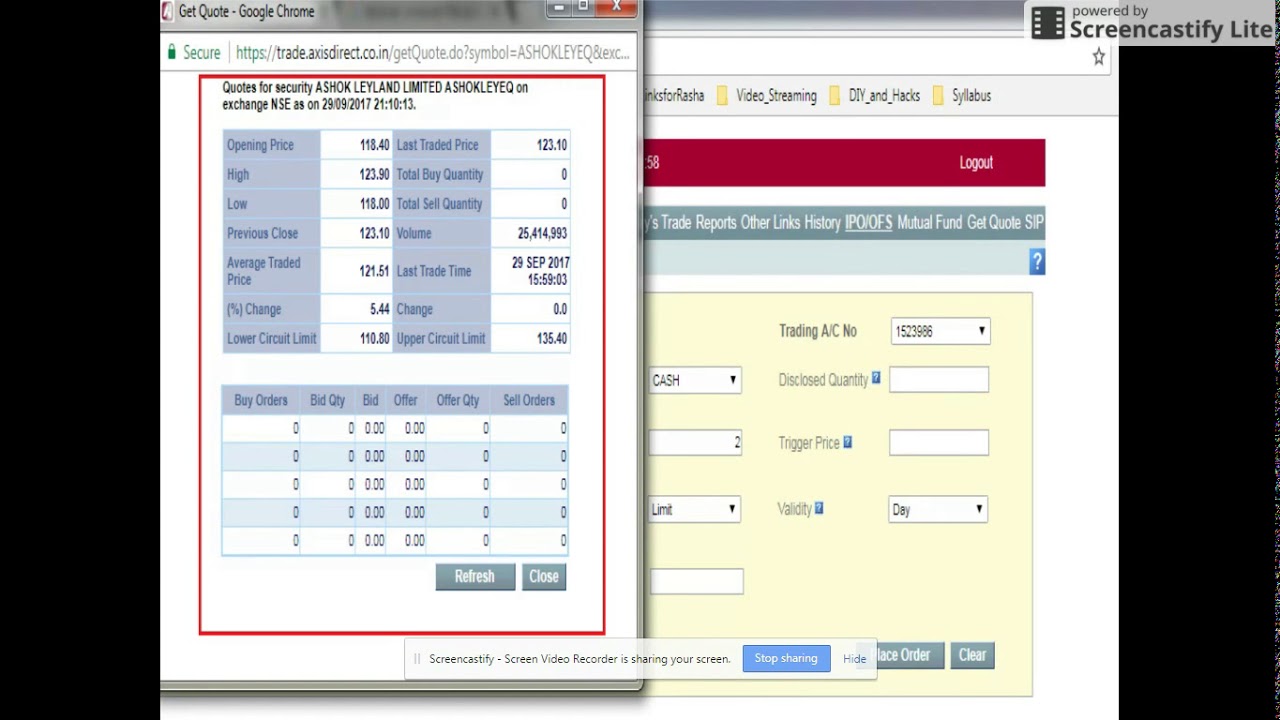Image resolution: width=1280 pixels, height=720 pixels.
Task: Open the Validity Day dropdown
Action: [x=938, y=509]
